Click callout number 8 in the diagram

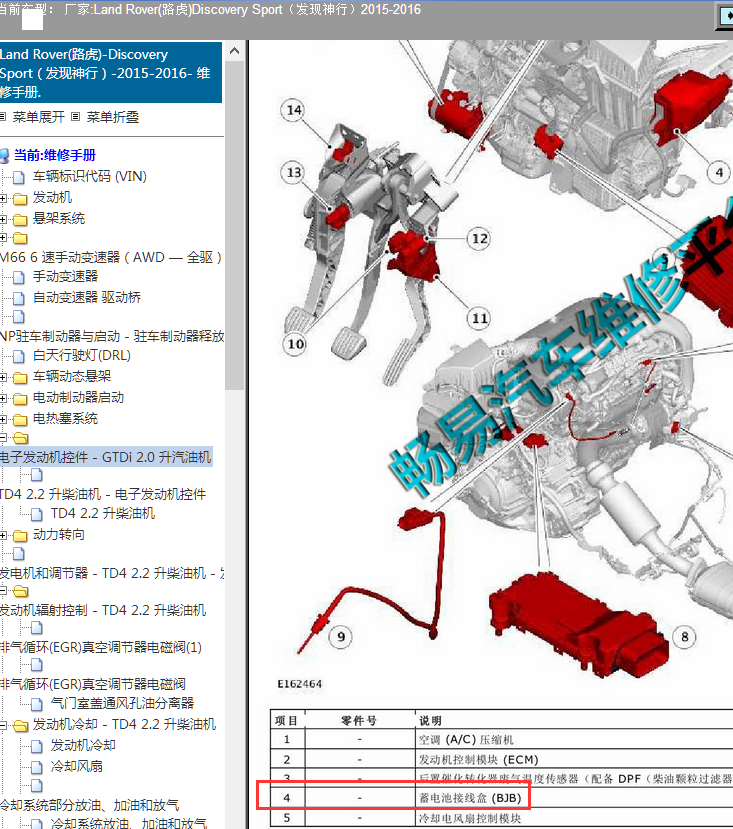(684, 637)
